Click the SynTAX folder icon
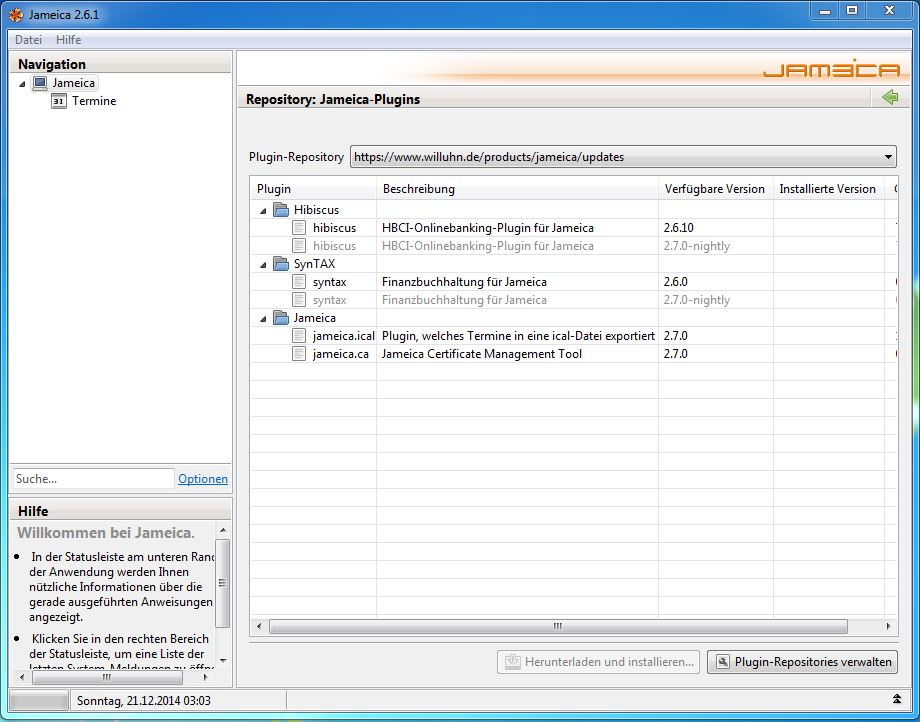 [x=281, y=263]
